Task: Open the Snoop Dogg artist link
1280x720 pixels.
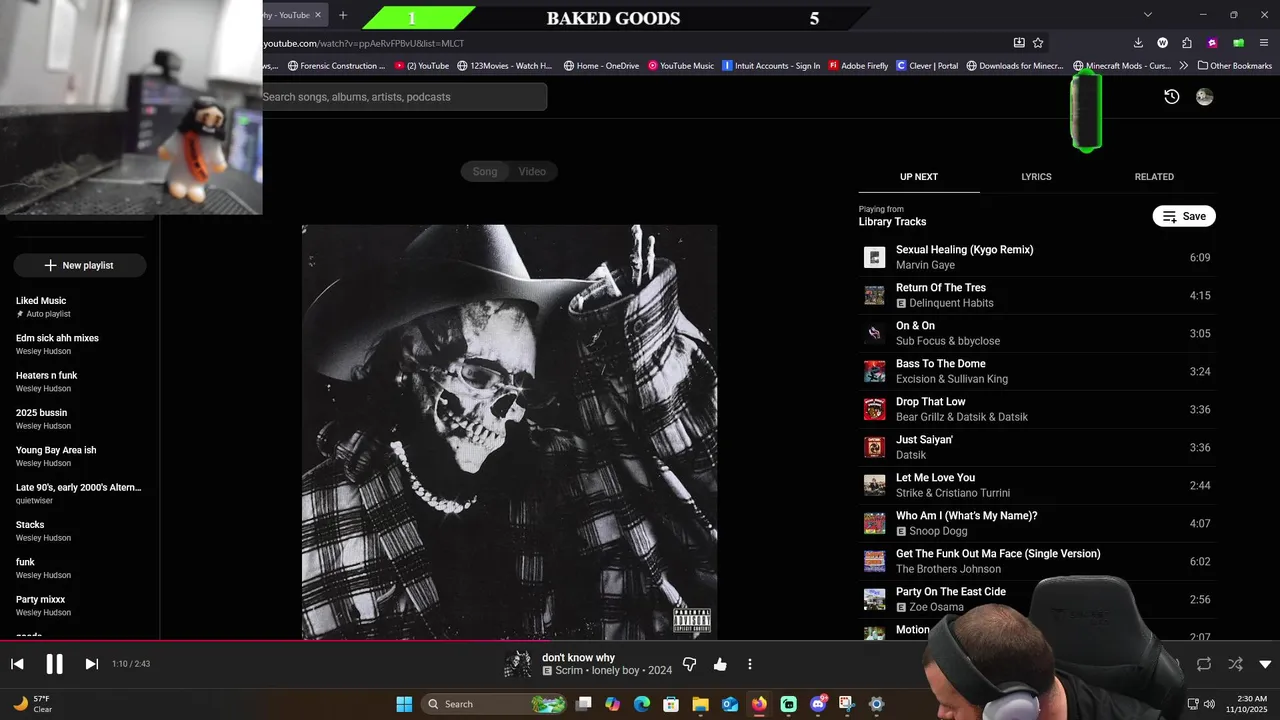Action: (938, 531)
